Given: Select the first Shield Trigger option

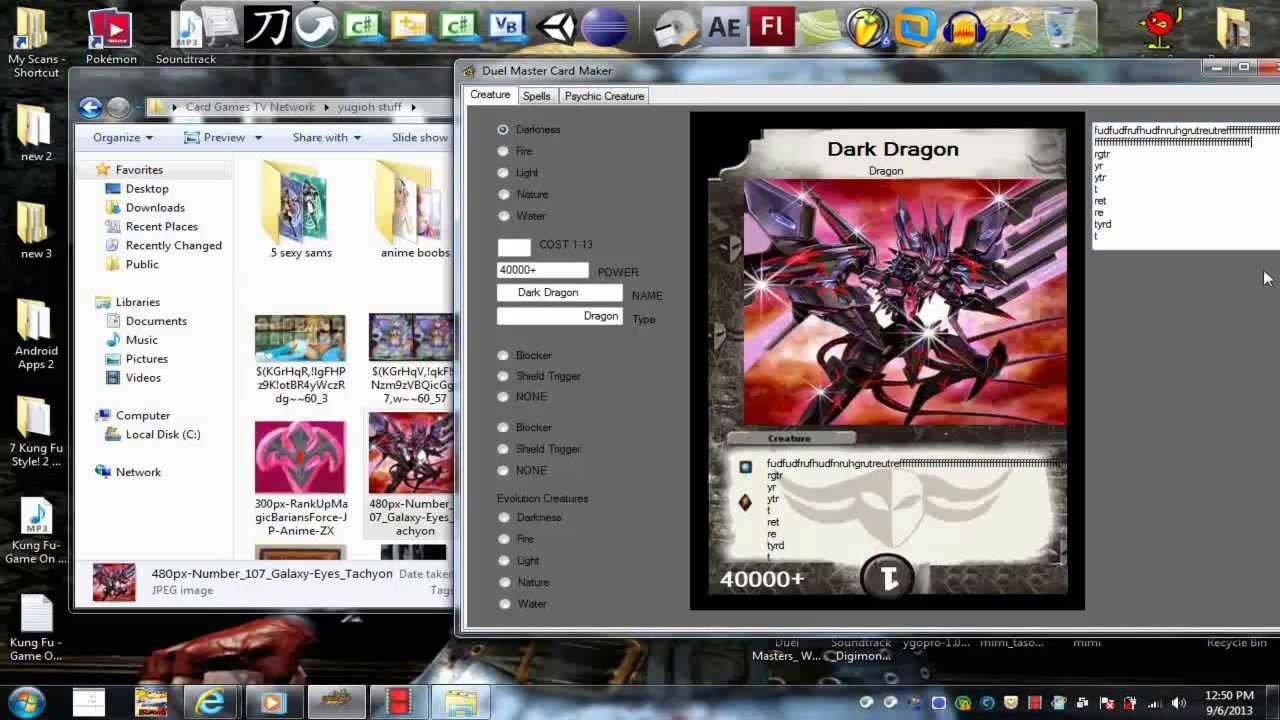Looking at the screenshot, I should click(x=503, y=376).
